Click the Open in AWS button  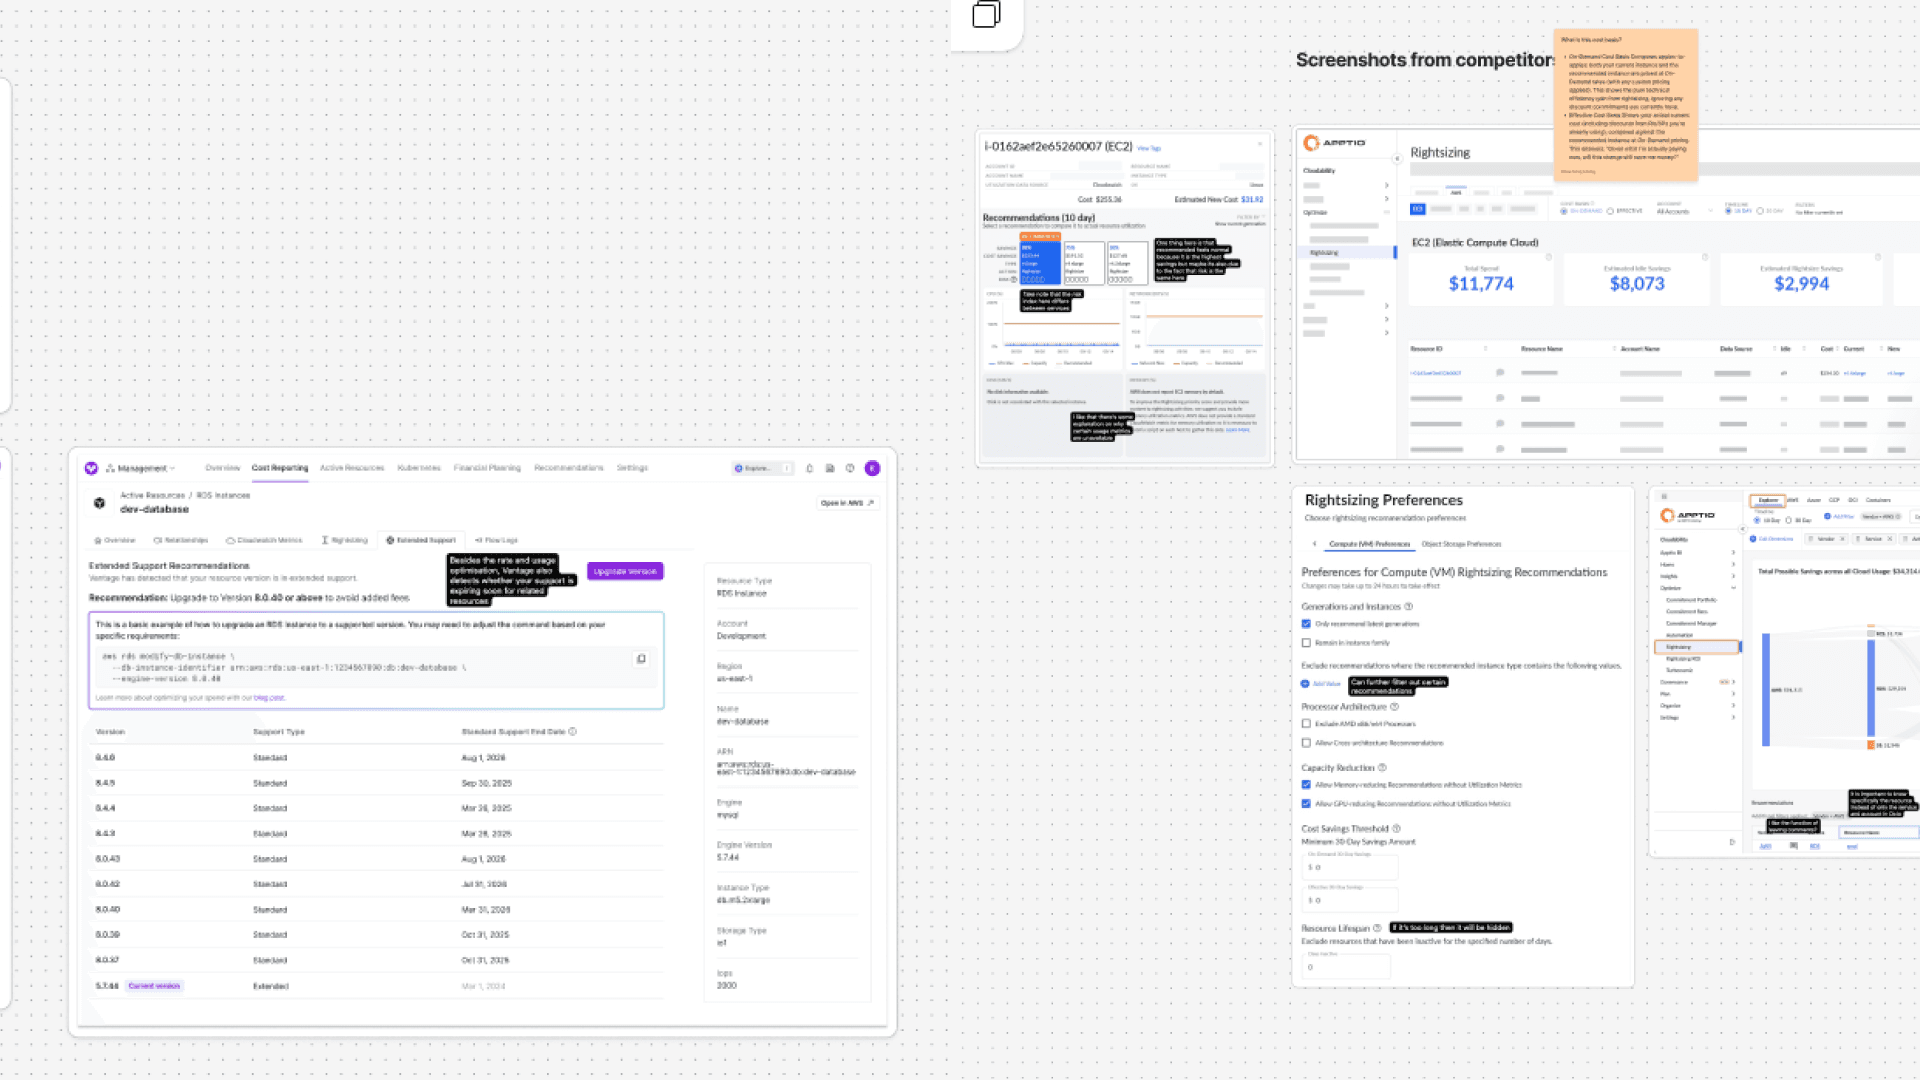point(847,503)
